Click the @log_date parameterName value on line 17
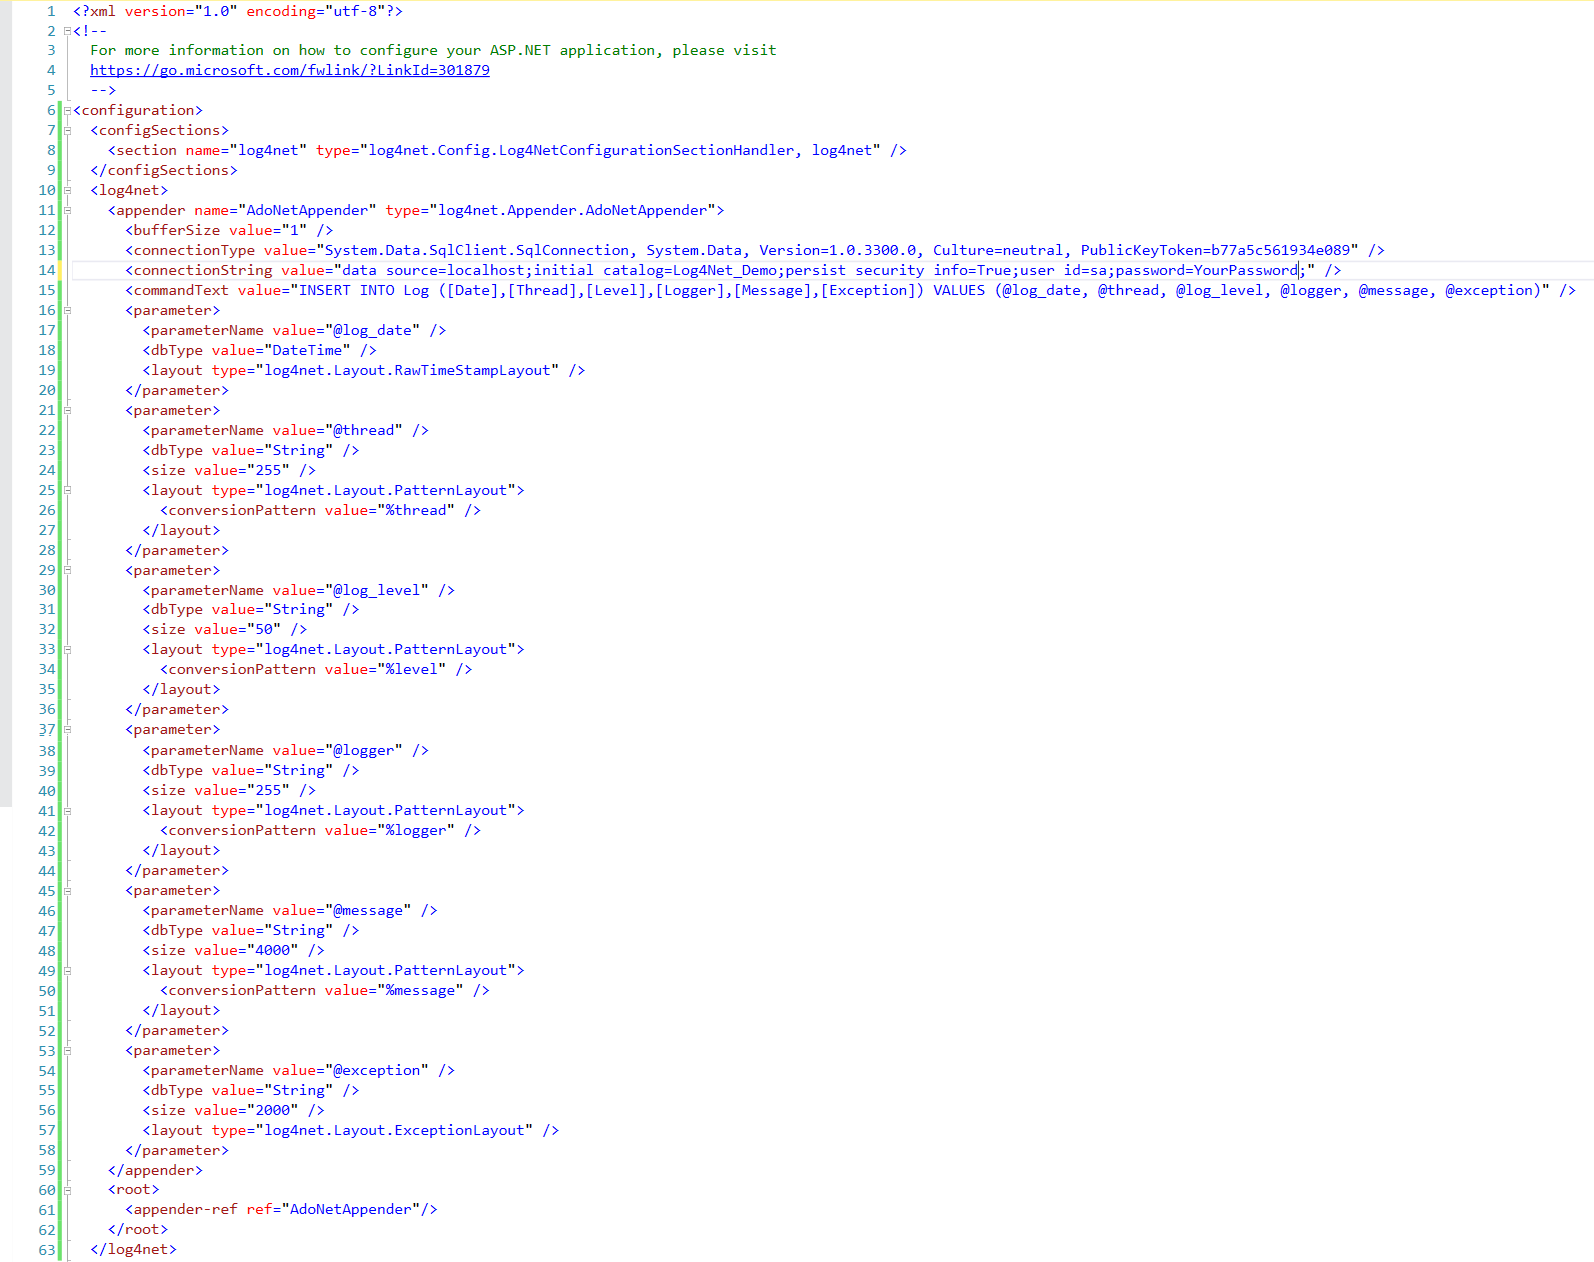 point(372,330)
